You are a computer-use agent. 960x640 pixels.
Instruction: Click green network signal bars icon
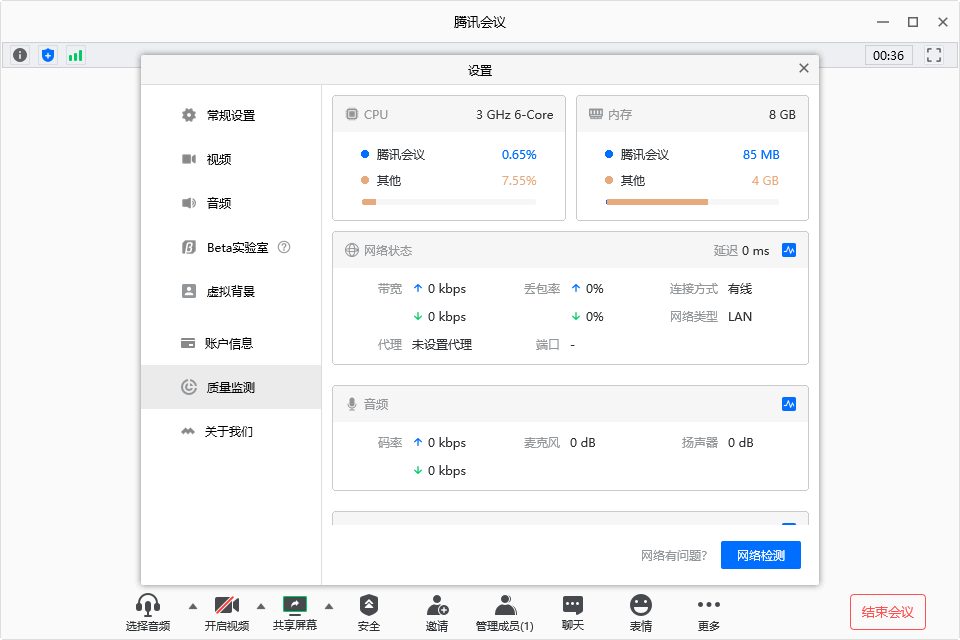pyautogui.click(x=75, y=55)
